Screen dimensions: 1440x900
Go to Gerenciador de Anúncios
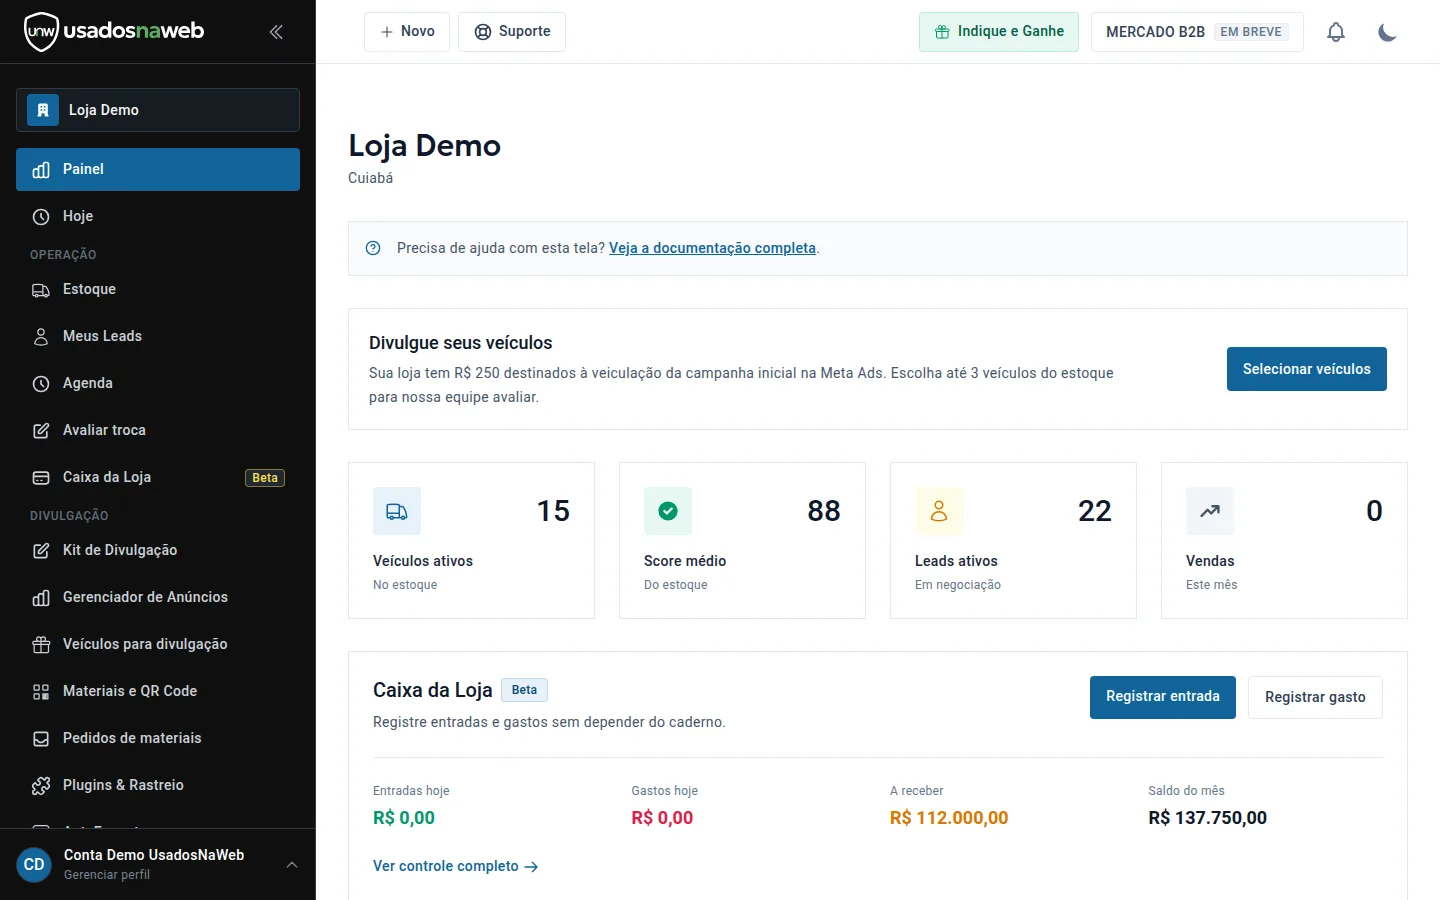(x=158, y=597)
